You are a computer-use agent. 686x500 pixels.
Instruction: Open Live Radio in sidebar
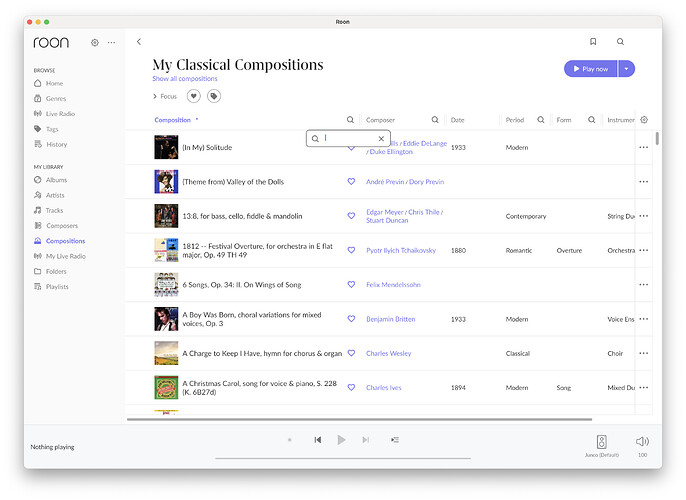click(54, 114)
